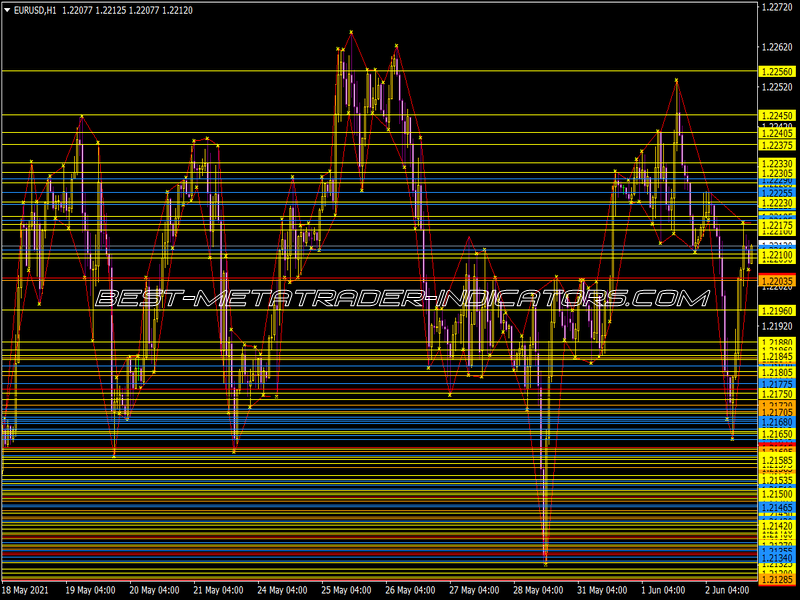Click the 1.22620 price scale value

point(777,47)
